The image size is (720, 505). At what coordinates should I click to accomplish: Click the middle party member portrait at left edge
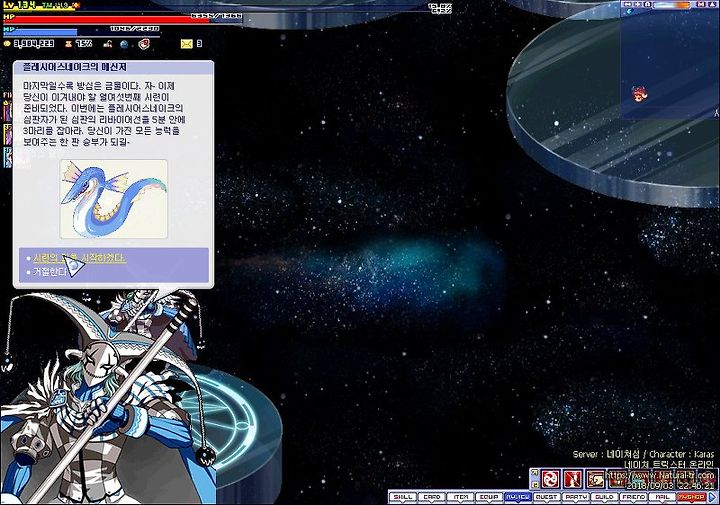point(7,134)
